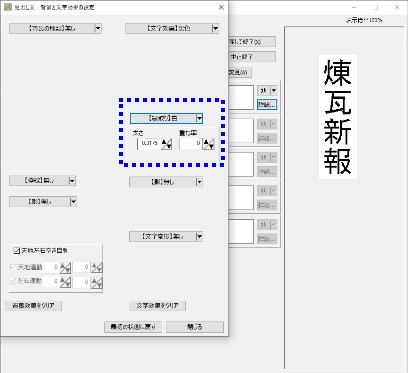Click the dialog title bar app icon

7,7
